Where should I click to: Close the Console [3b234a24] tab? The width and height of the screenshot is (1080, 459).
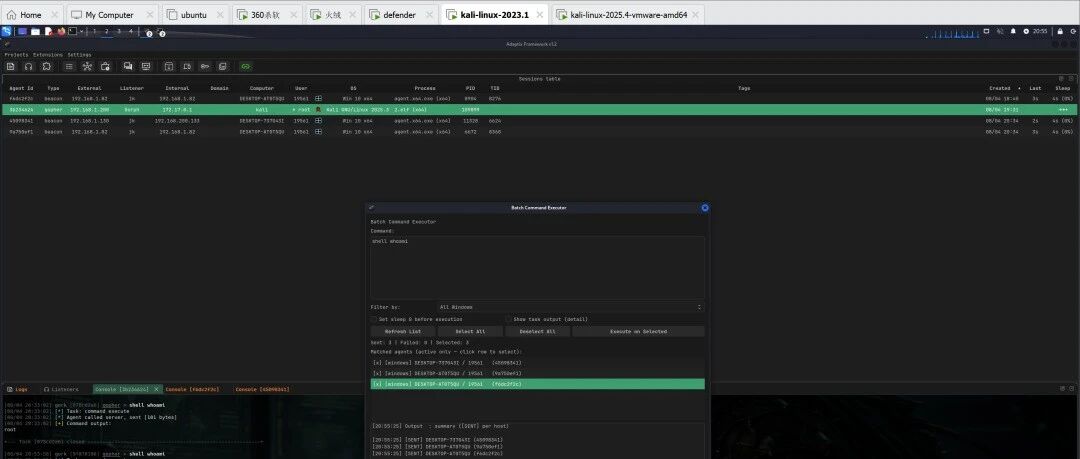156,389
